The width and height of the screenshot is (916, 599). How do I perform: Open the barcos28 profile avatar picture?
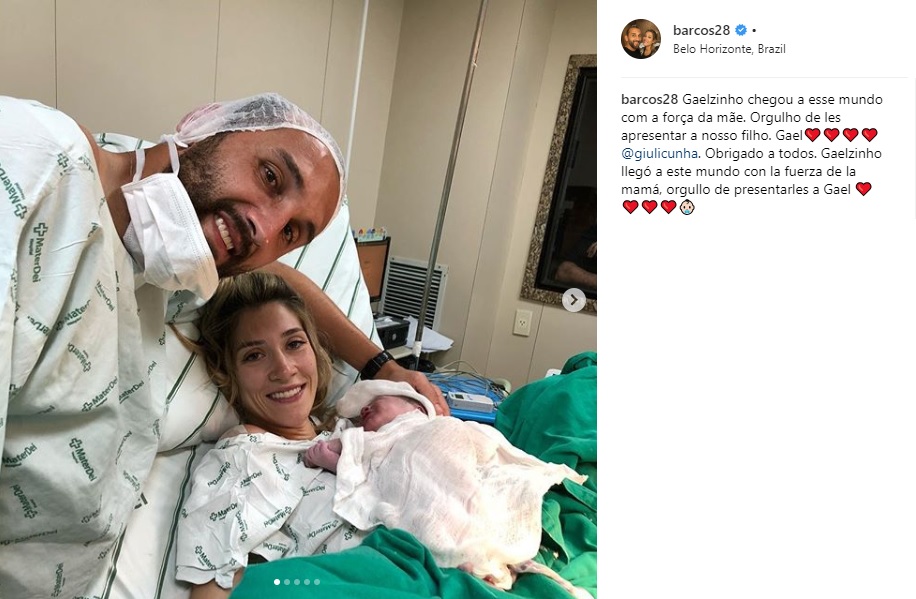click(641, 39)
